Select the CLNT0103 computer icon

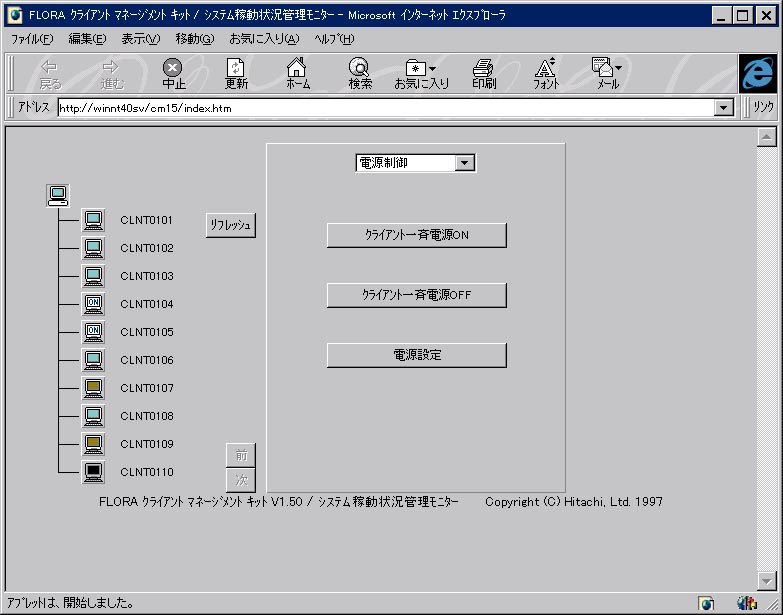[93, 276]
